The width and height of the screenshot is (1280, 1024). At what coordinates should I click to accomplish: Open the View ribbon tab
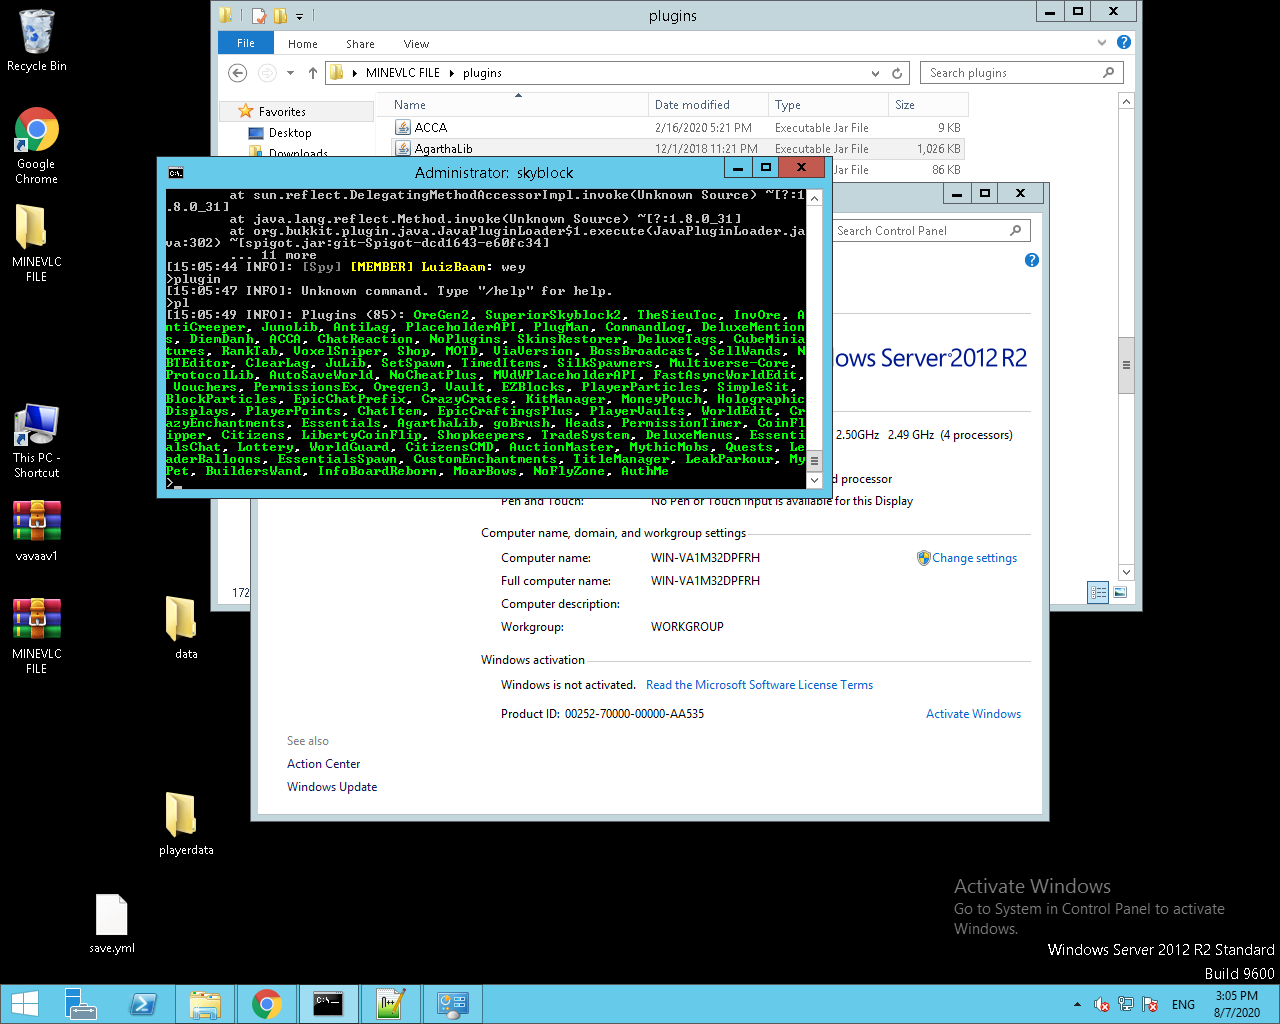coord(416,44)
